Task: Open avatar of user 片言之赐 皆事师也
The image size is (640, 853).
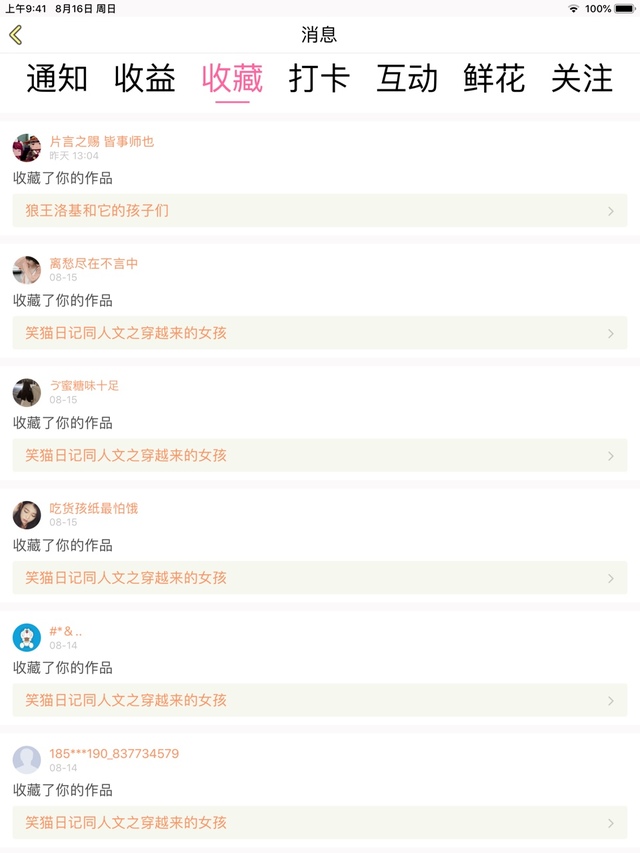Action: point(27,148)
